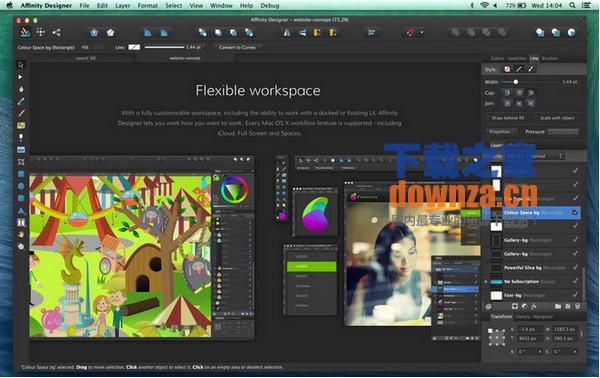Switch to the website-concept document tab
This screenshot has width=600, height=378.
pos(185,58)
